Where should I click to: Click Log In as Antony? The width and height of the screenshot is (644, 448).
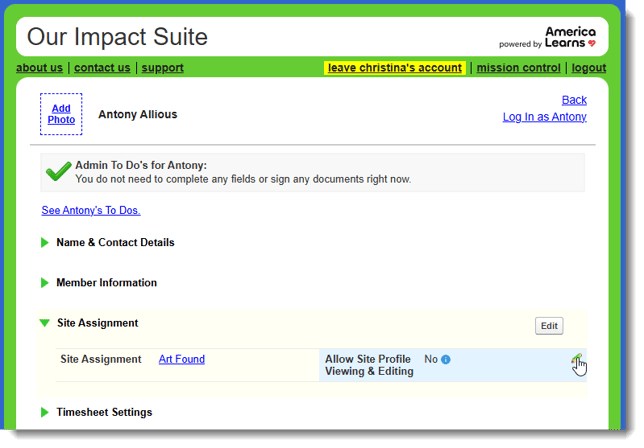pos(544,117)
